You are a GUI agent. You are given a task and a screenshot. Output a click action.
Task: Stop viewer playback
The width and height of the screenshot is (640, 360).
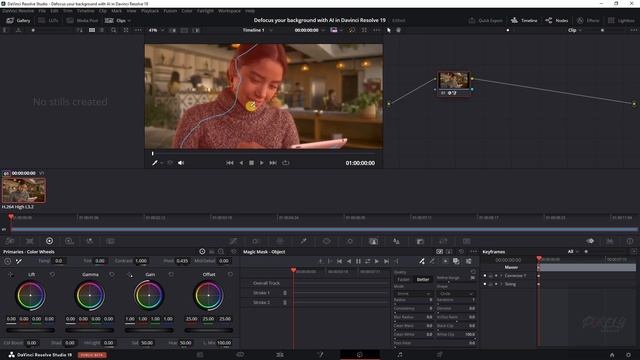pos(251,163)
